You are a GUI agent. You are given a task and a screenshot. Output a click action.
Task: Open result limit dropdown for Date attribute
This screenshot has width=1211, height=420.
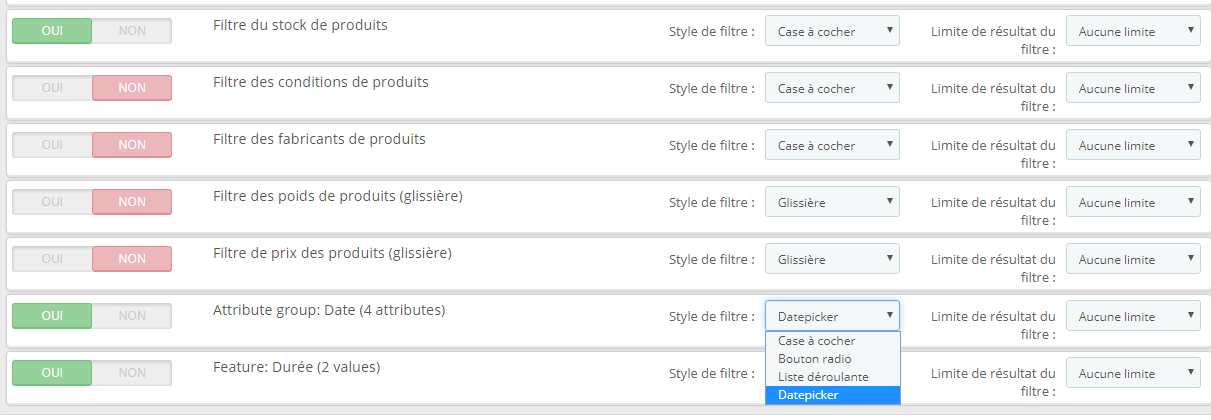[x=1133, y=316]
